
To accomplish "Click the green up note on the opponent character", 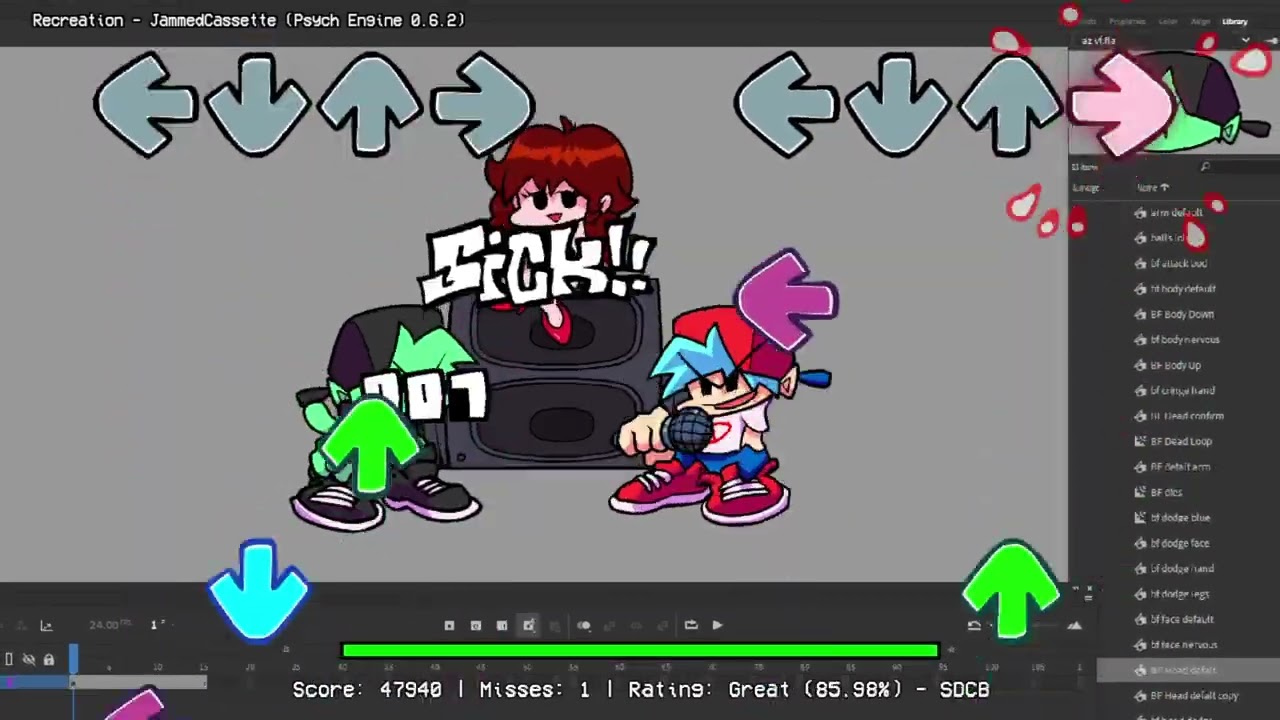I will click(371, 446).
